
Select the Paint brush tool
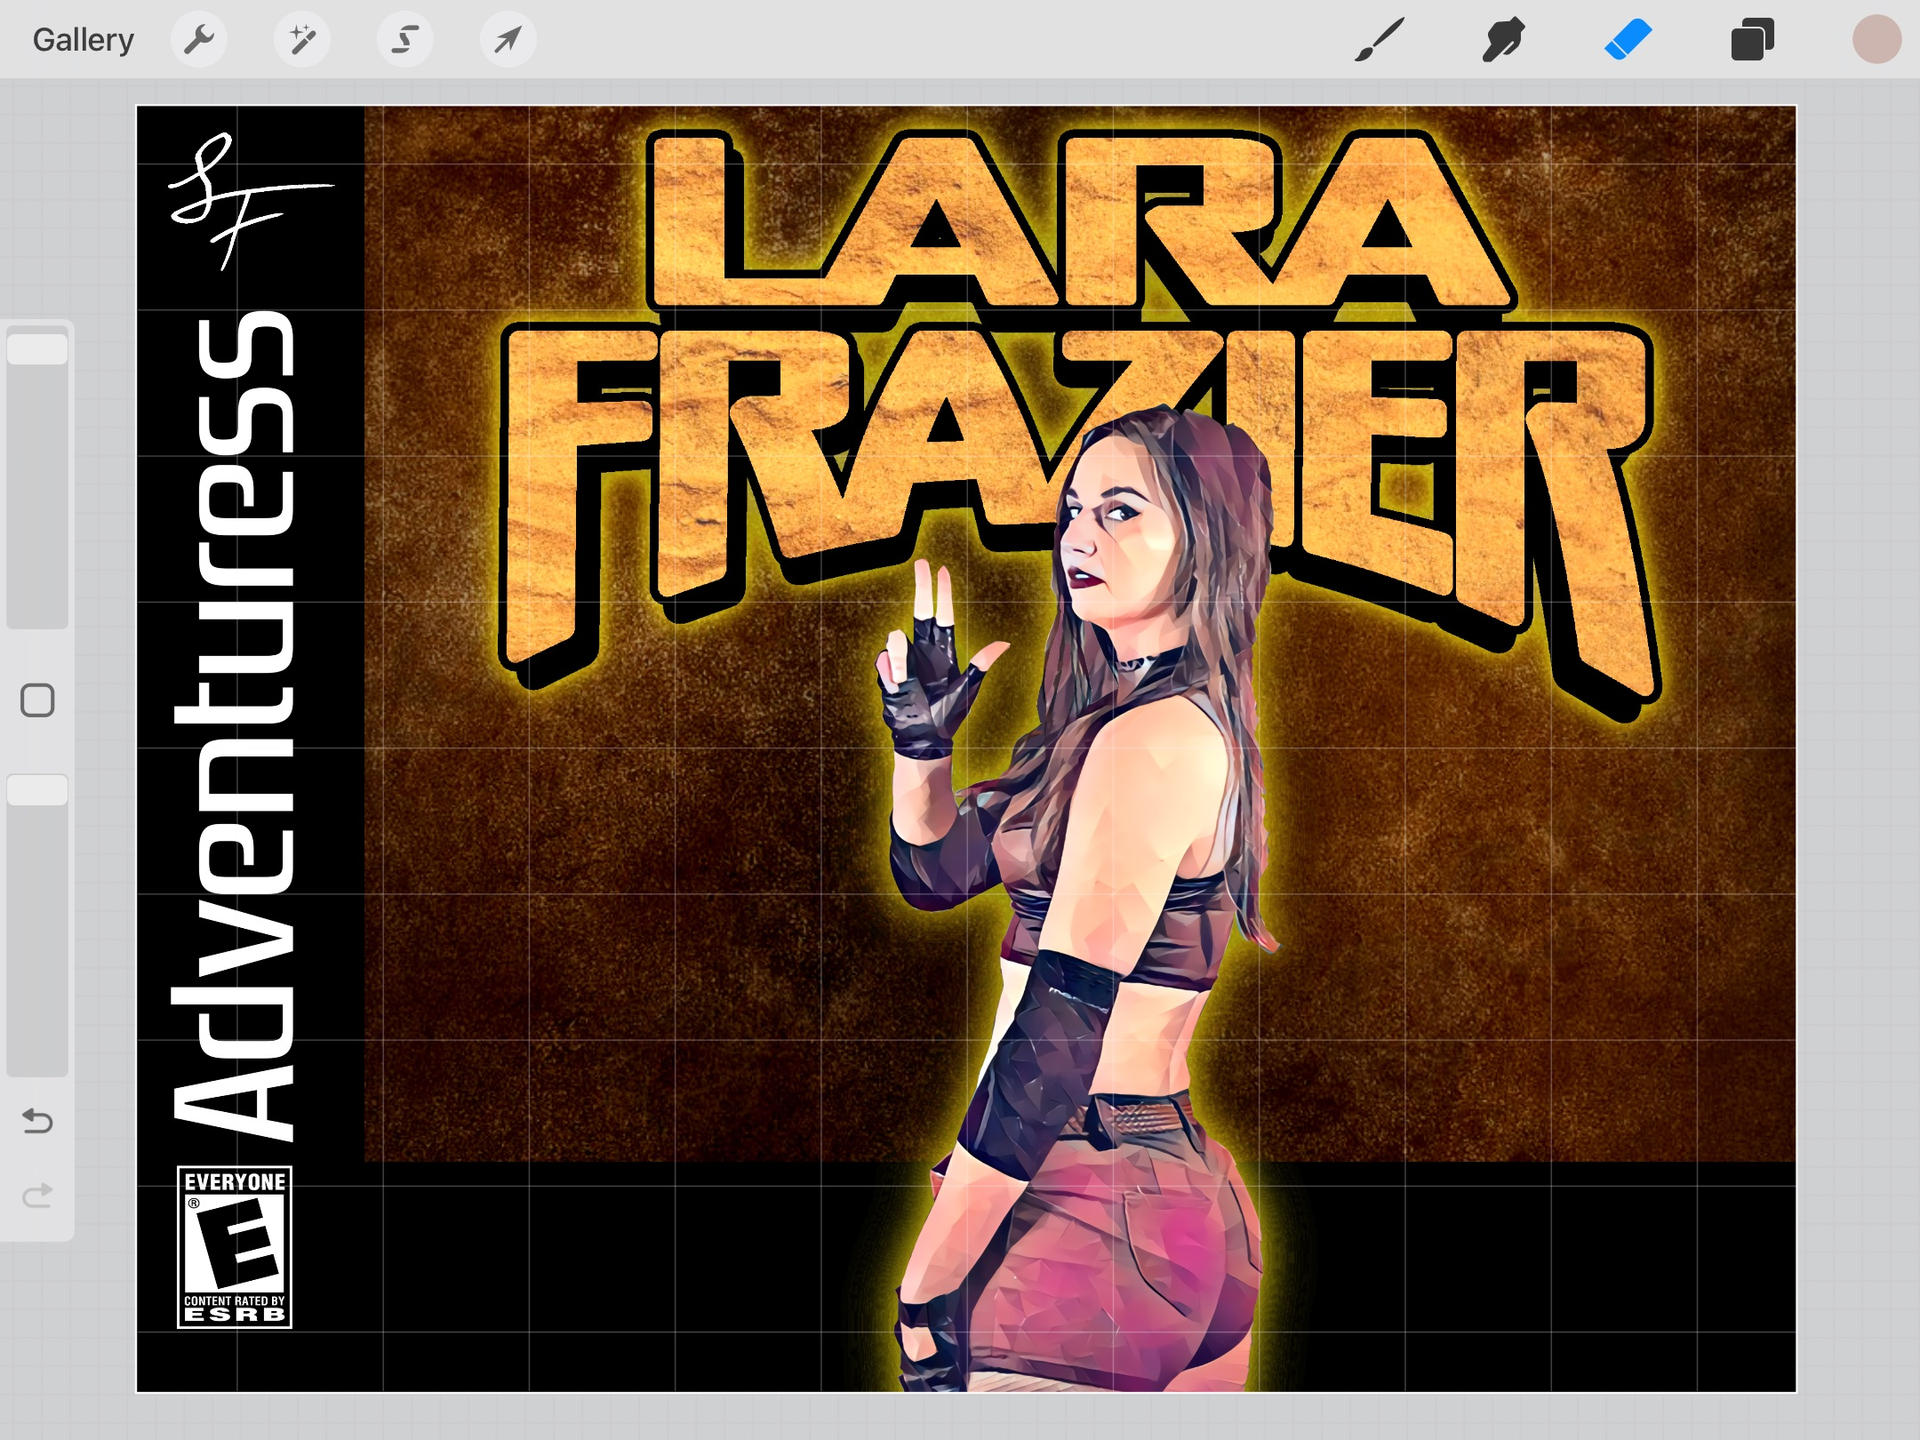coord(1380,40)
